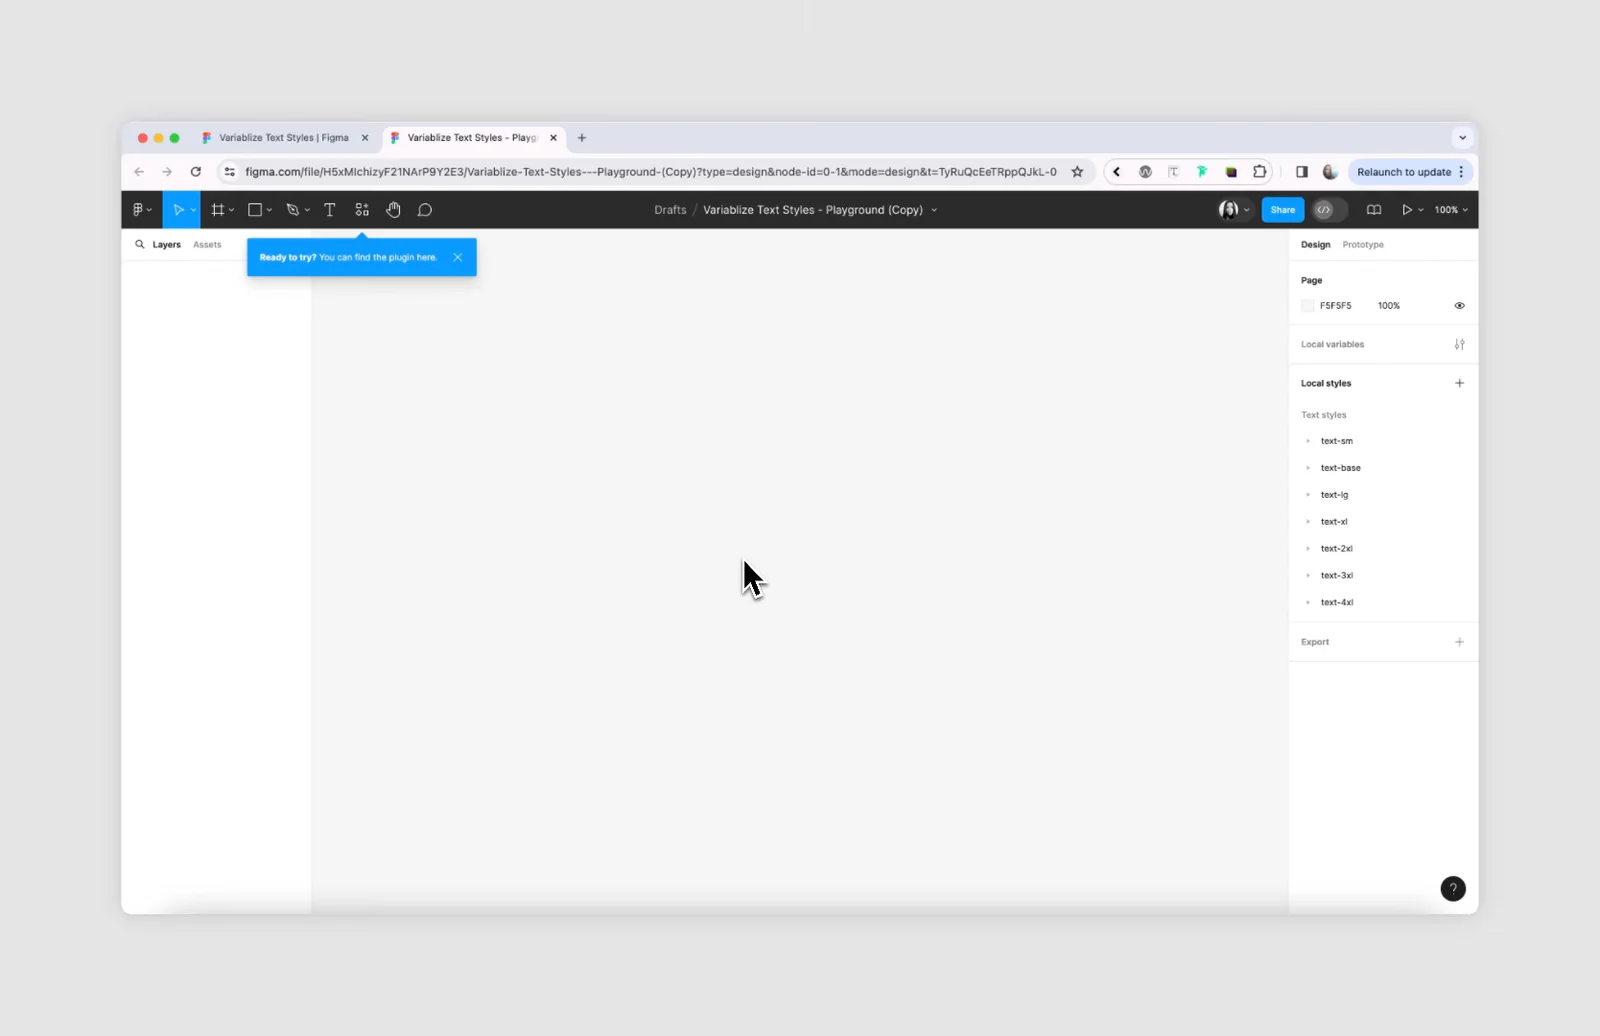Open the browser Extensions puzzle icon

point(1260,172)
